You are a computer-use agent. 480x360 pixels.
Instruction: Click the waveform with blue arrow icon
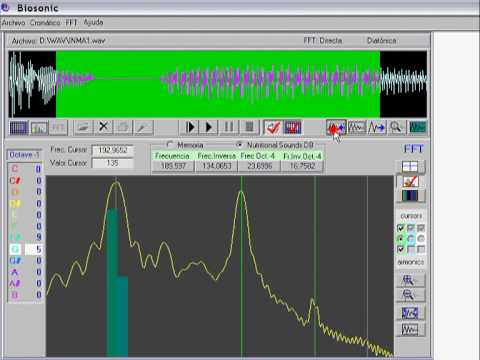[x=377, y=127]
